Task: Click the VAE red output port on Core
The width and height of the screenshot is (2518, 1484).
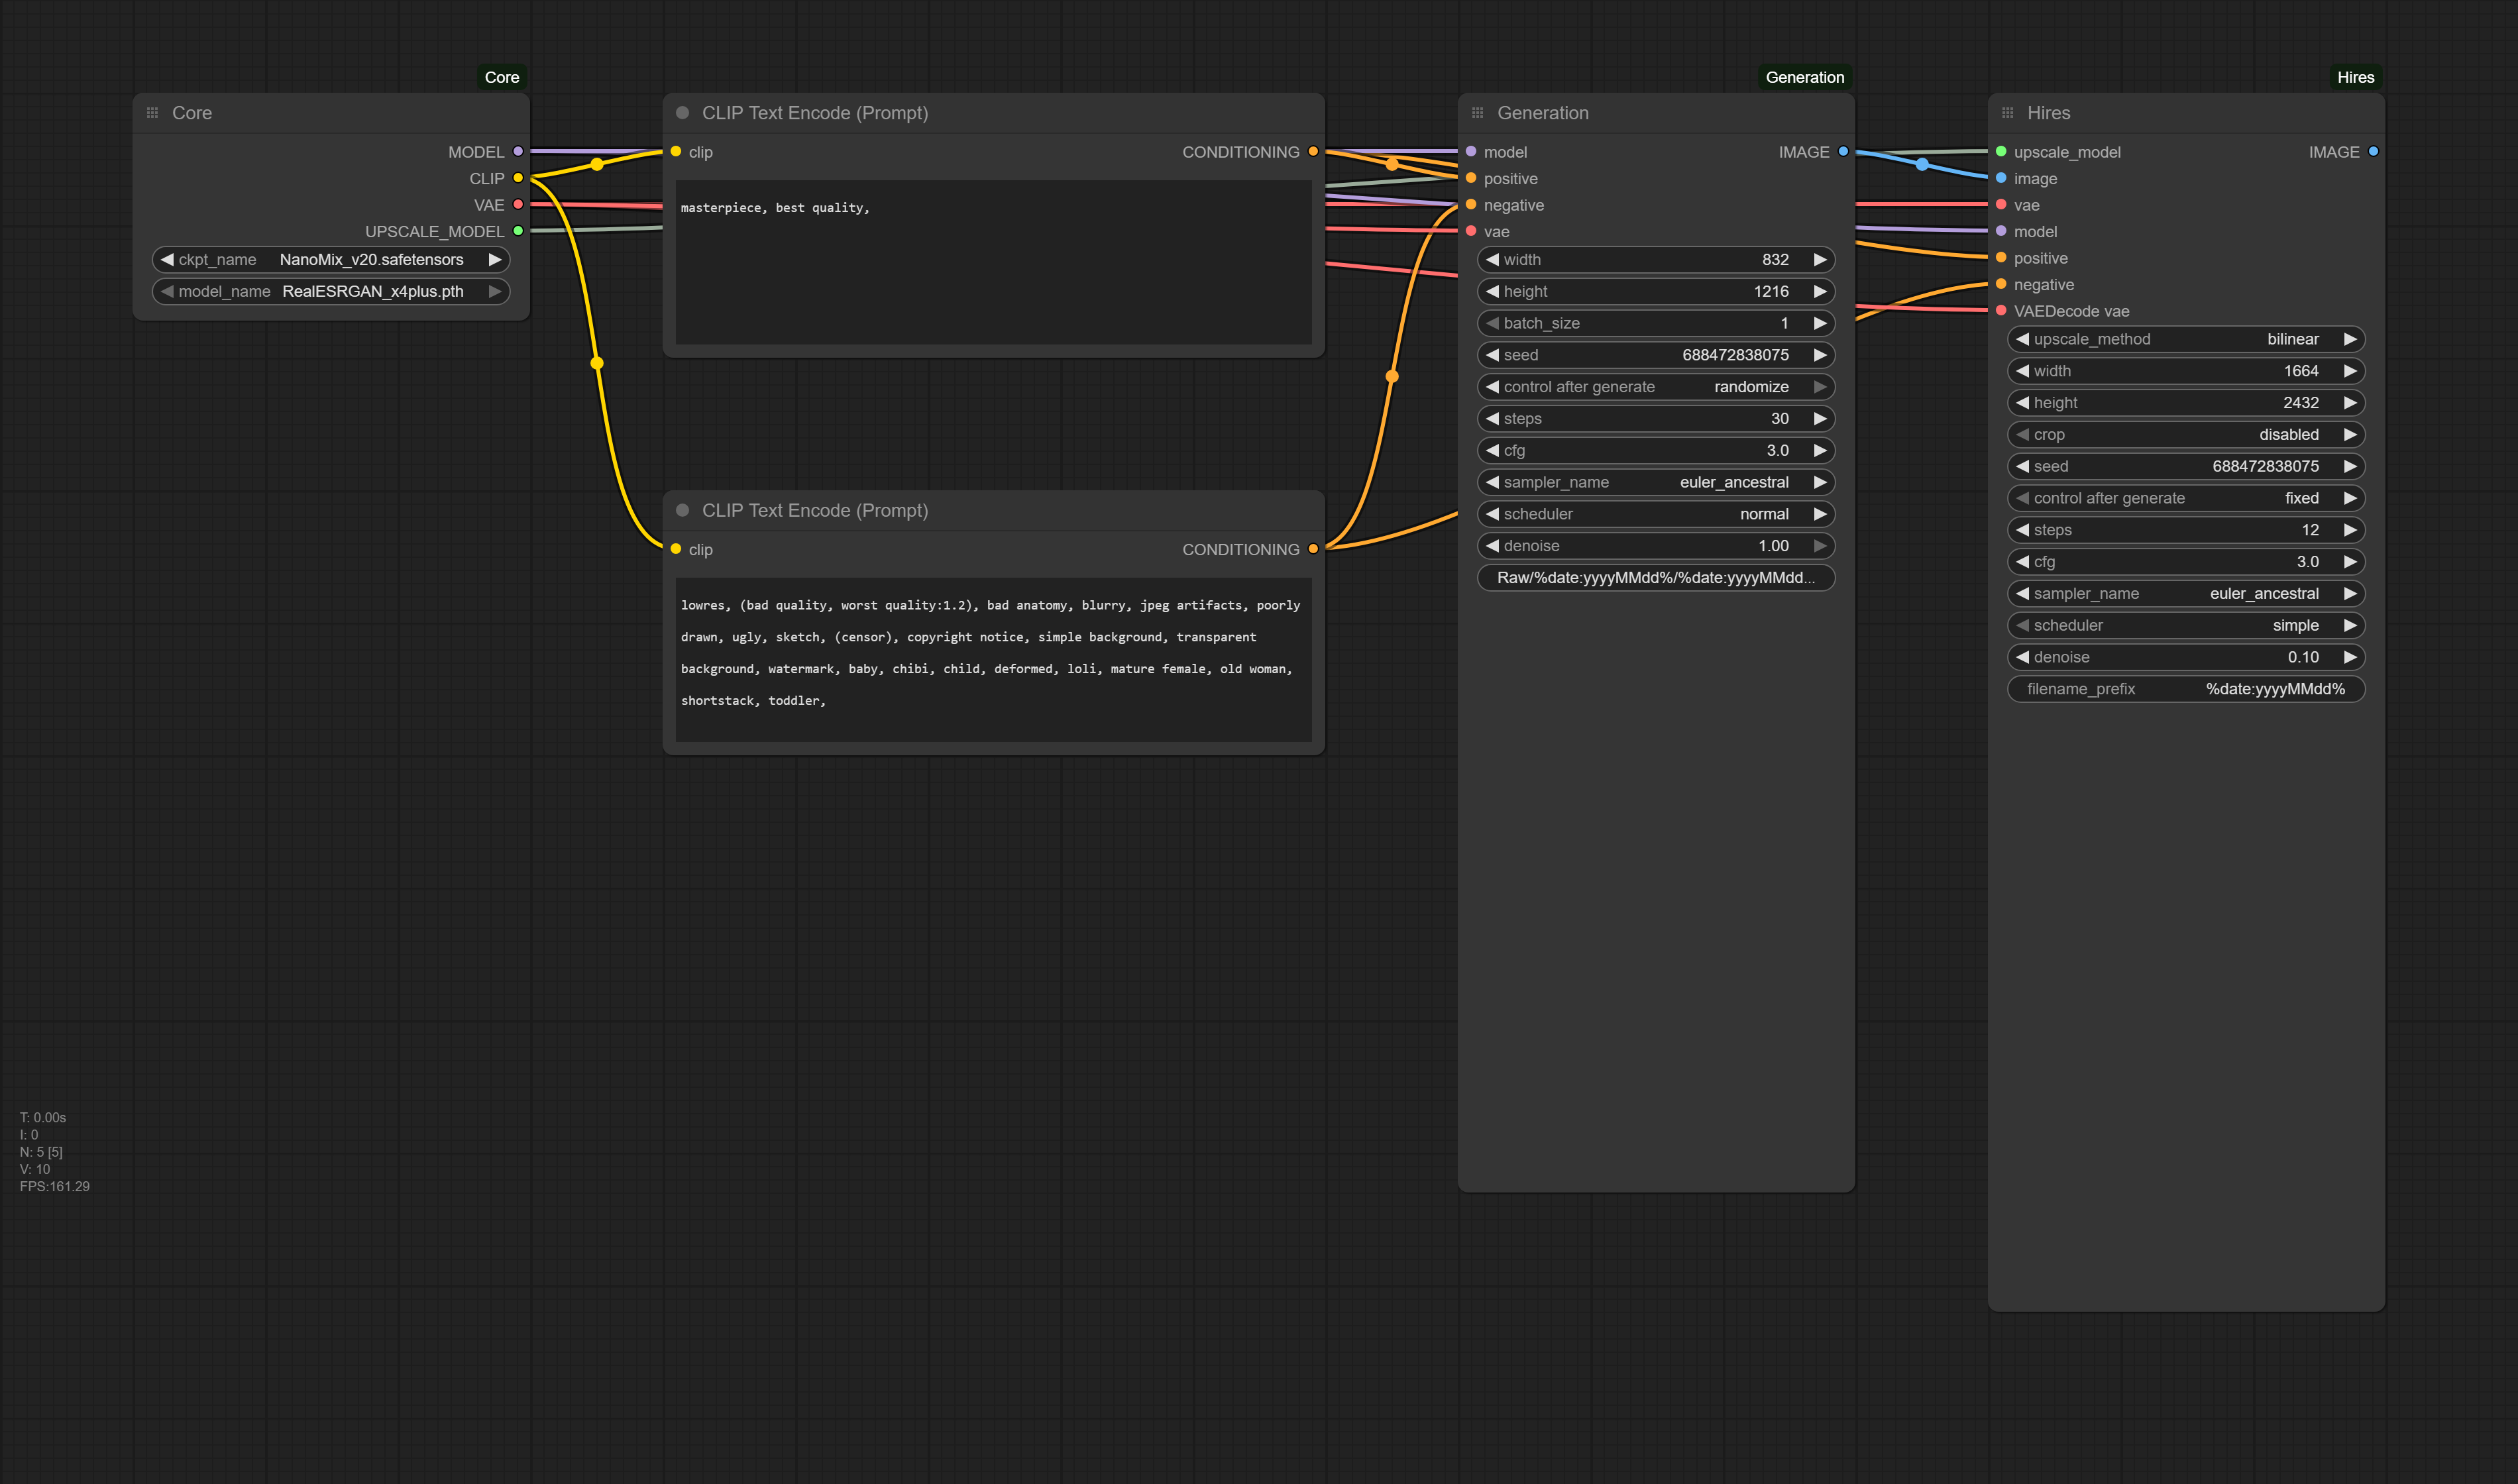Action: click(x=518, y=205)
